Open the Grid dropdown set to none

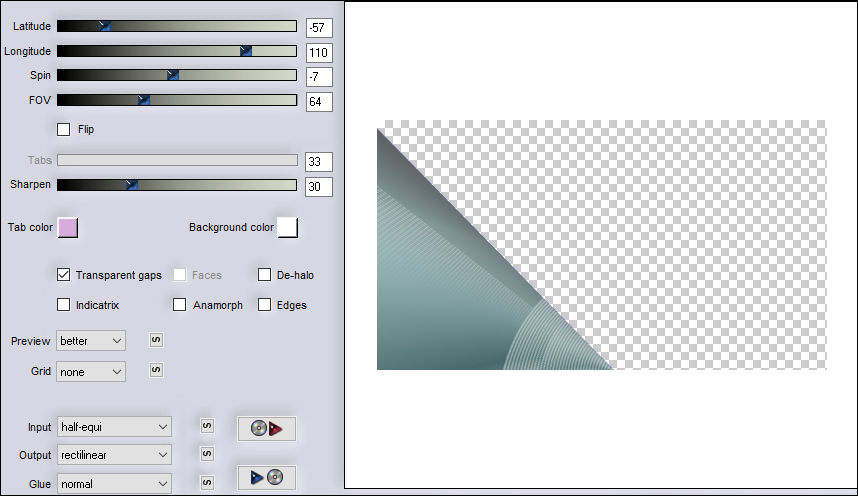pos(91,372)
